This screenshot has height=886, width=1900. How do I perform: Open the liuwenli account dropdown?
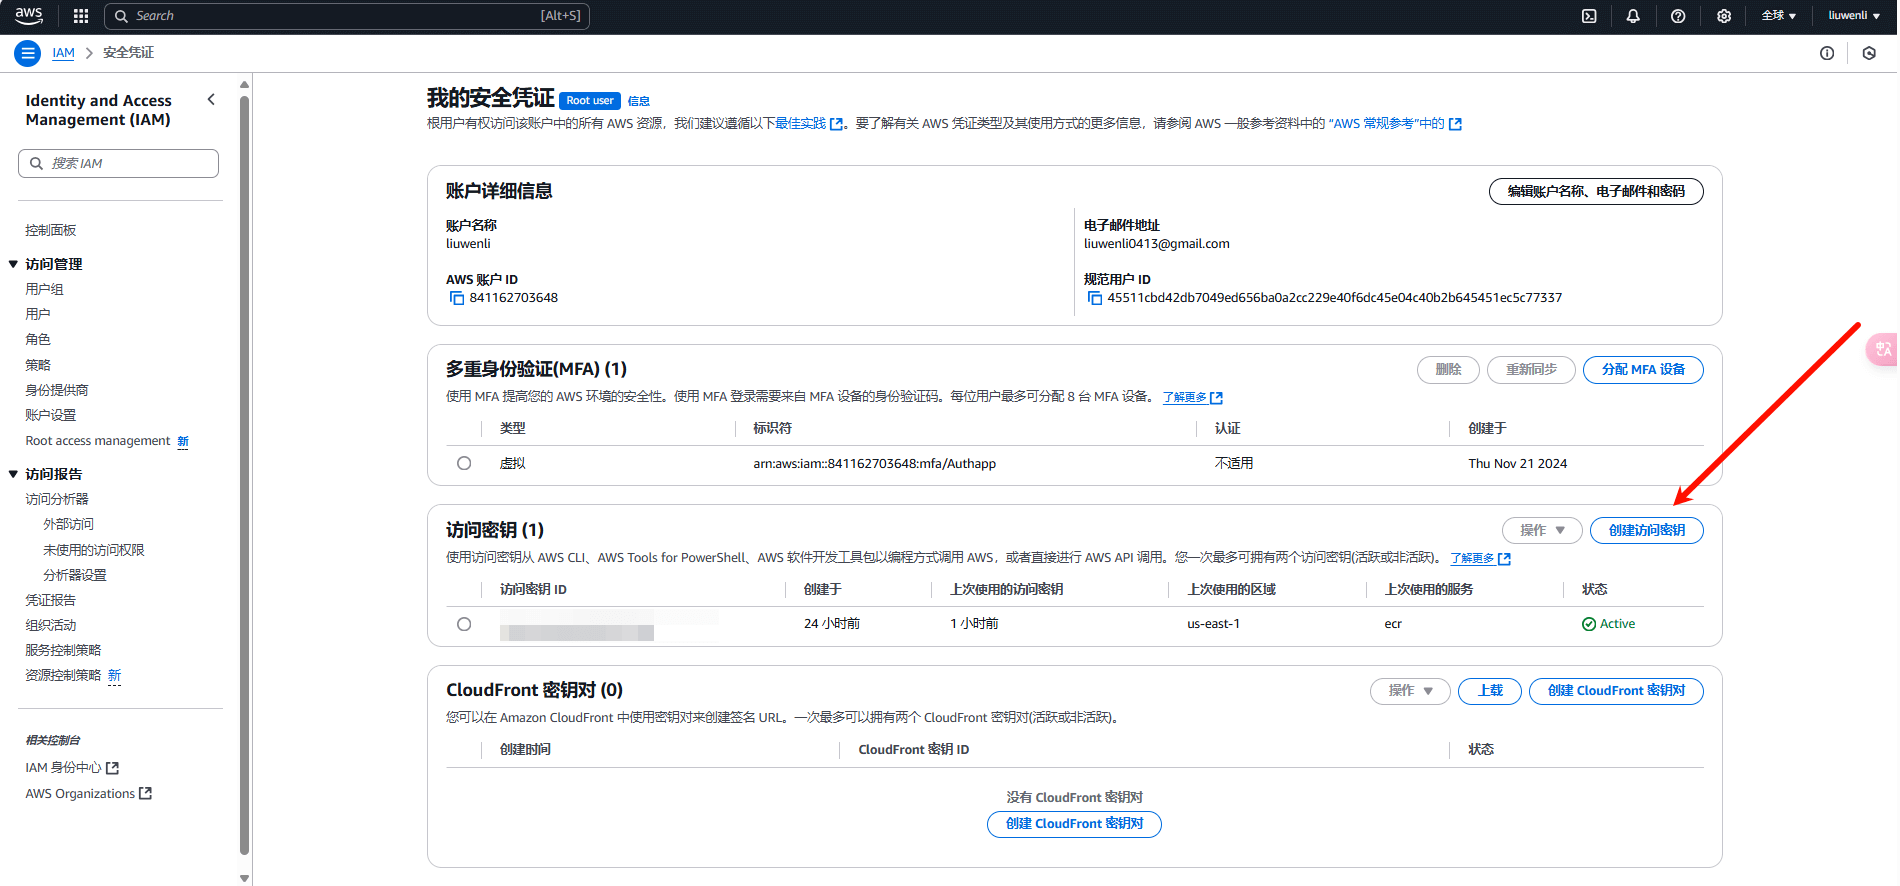coord(1854,16)
